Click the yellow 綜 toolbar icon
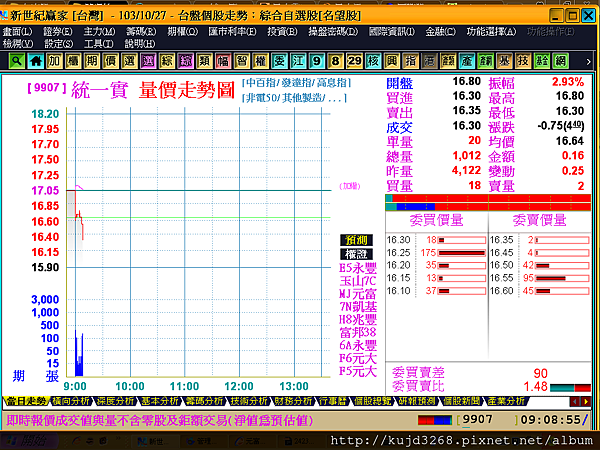The image size is (600, 450). [x=167, y=61]
